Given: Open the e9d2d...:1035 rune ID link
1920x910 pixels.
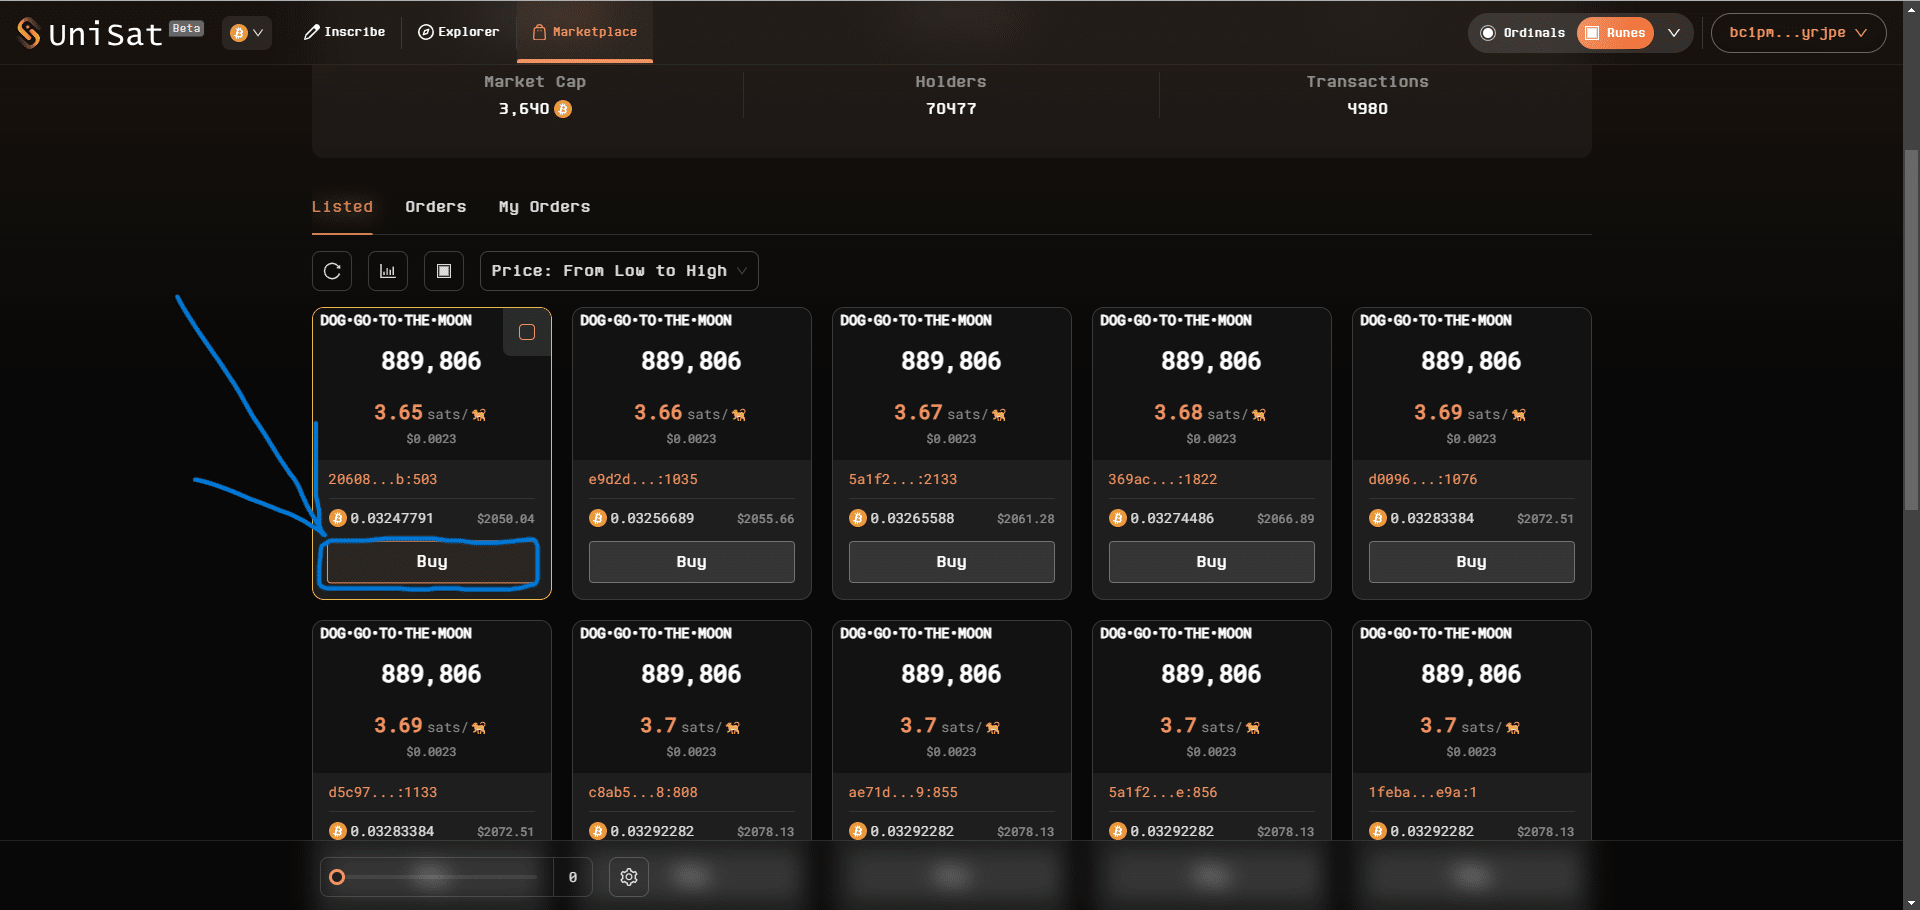Looking at the screenshot, I should 643,480.
